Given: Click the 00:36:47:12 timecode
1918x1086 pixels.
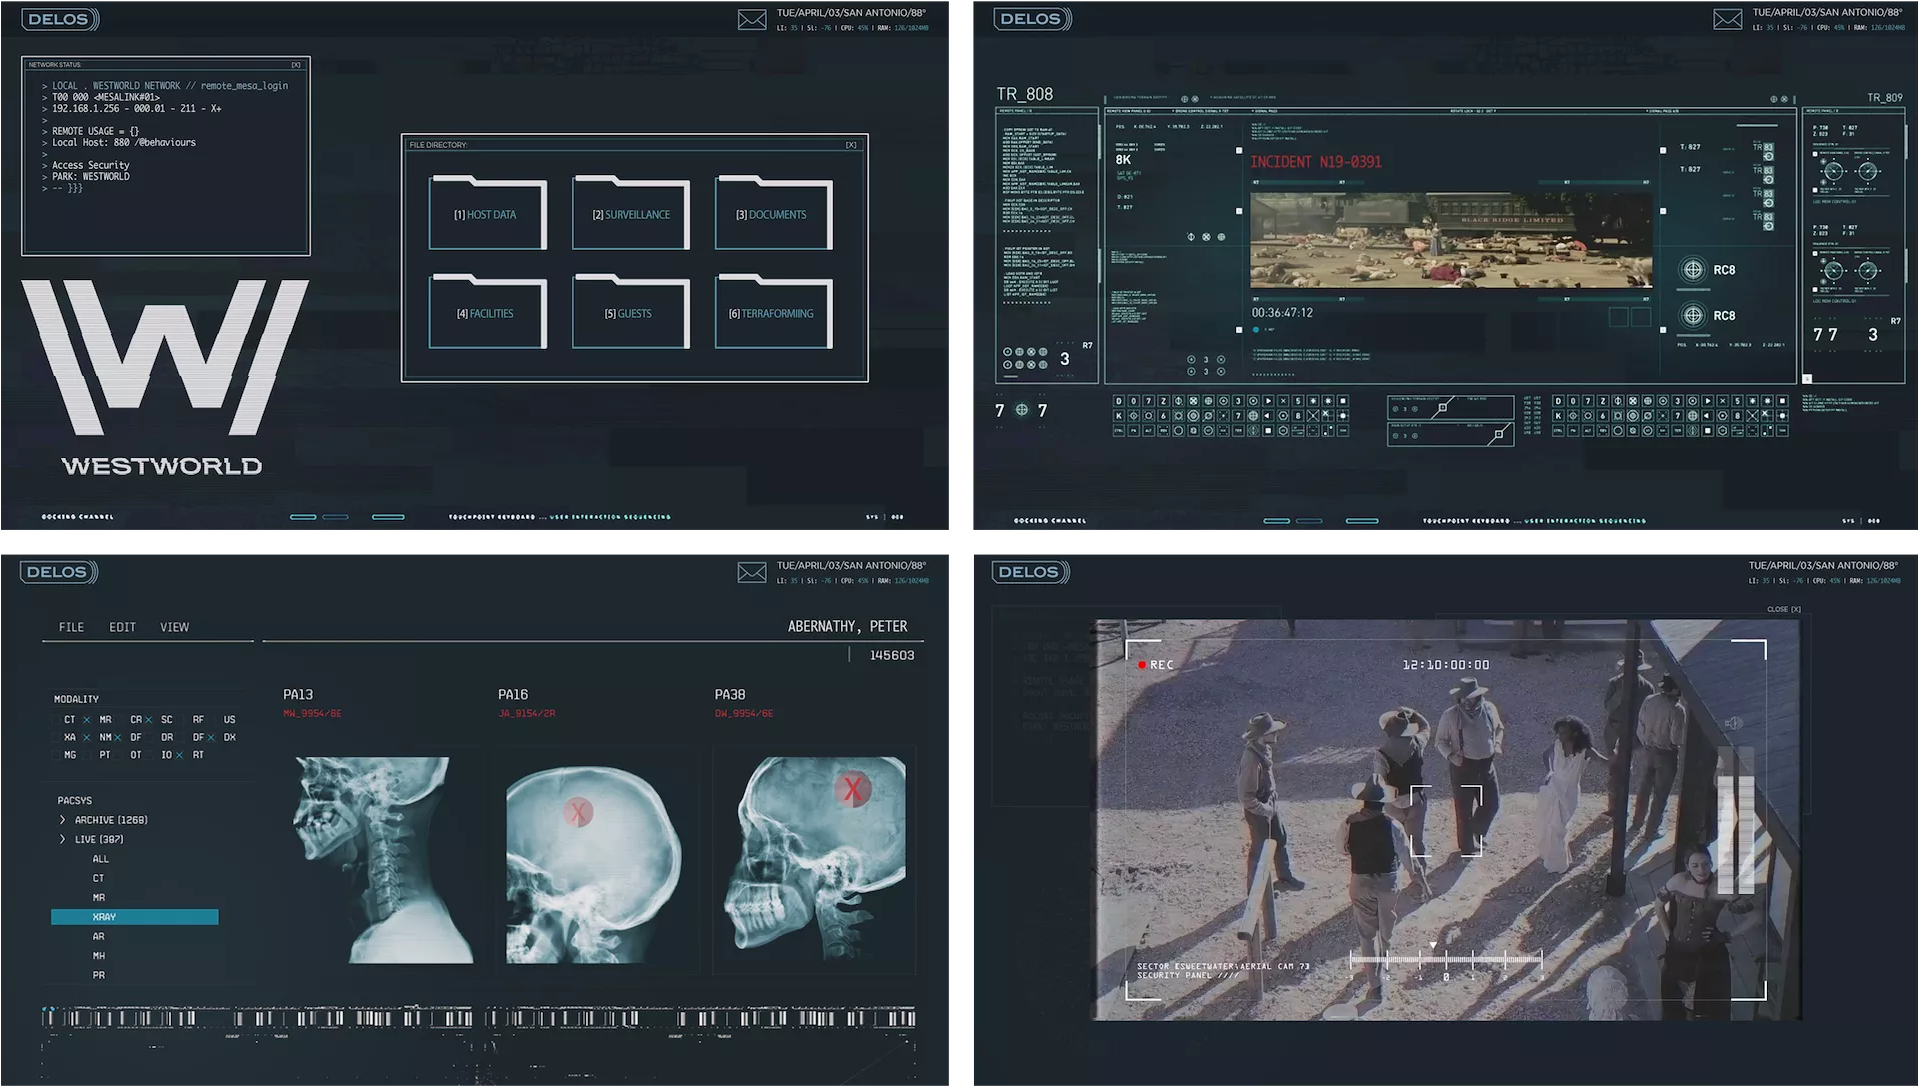Looking at the screenshot, I should (x=1282, y=313).
